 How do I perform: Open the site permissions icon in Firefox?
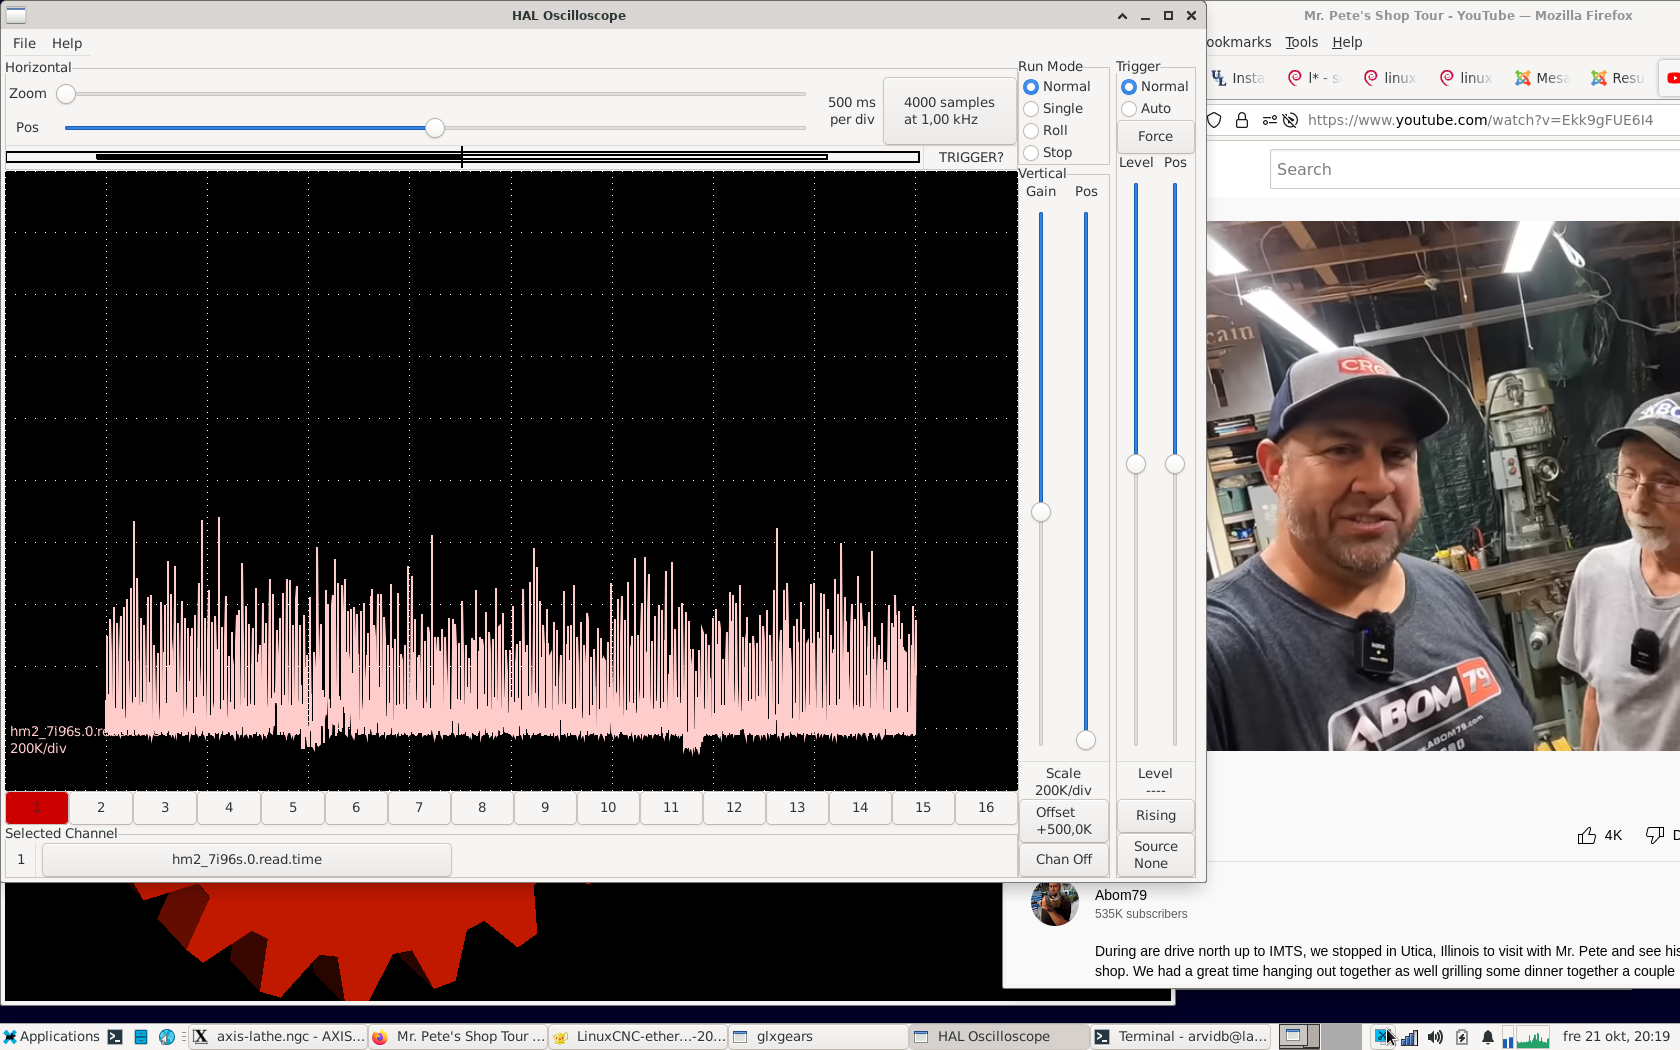1269,120
